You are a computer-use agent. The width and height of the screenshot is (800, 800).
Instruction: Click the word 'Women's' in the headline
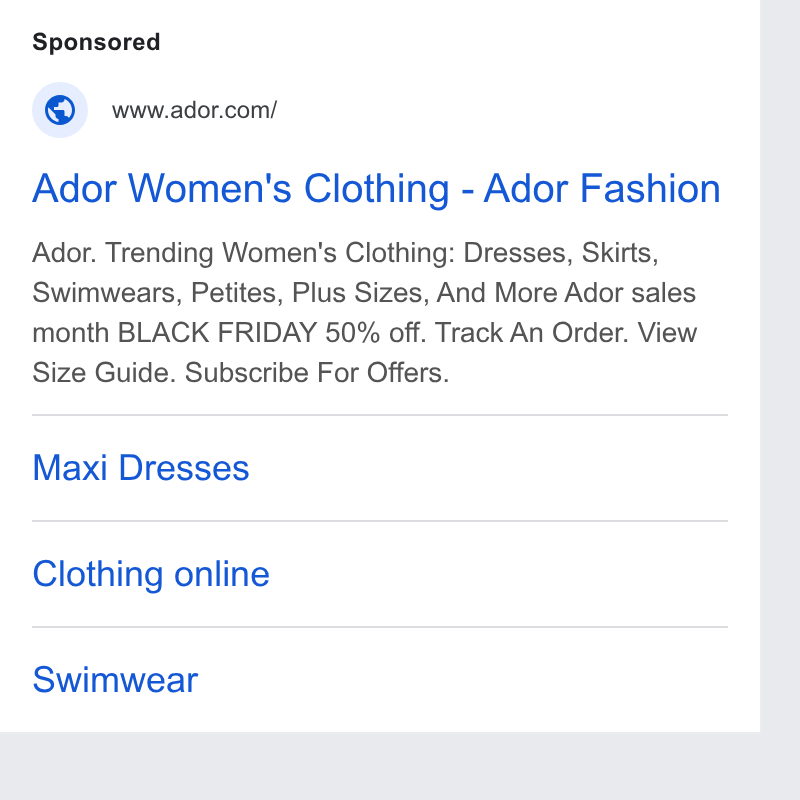coord(210,189)
